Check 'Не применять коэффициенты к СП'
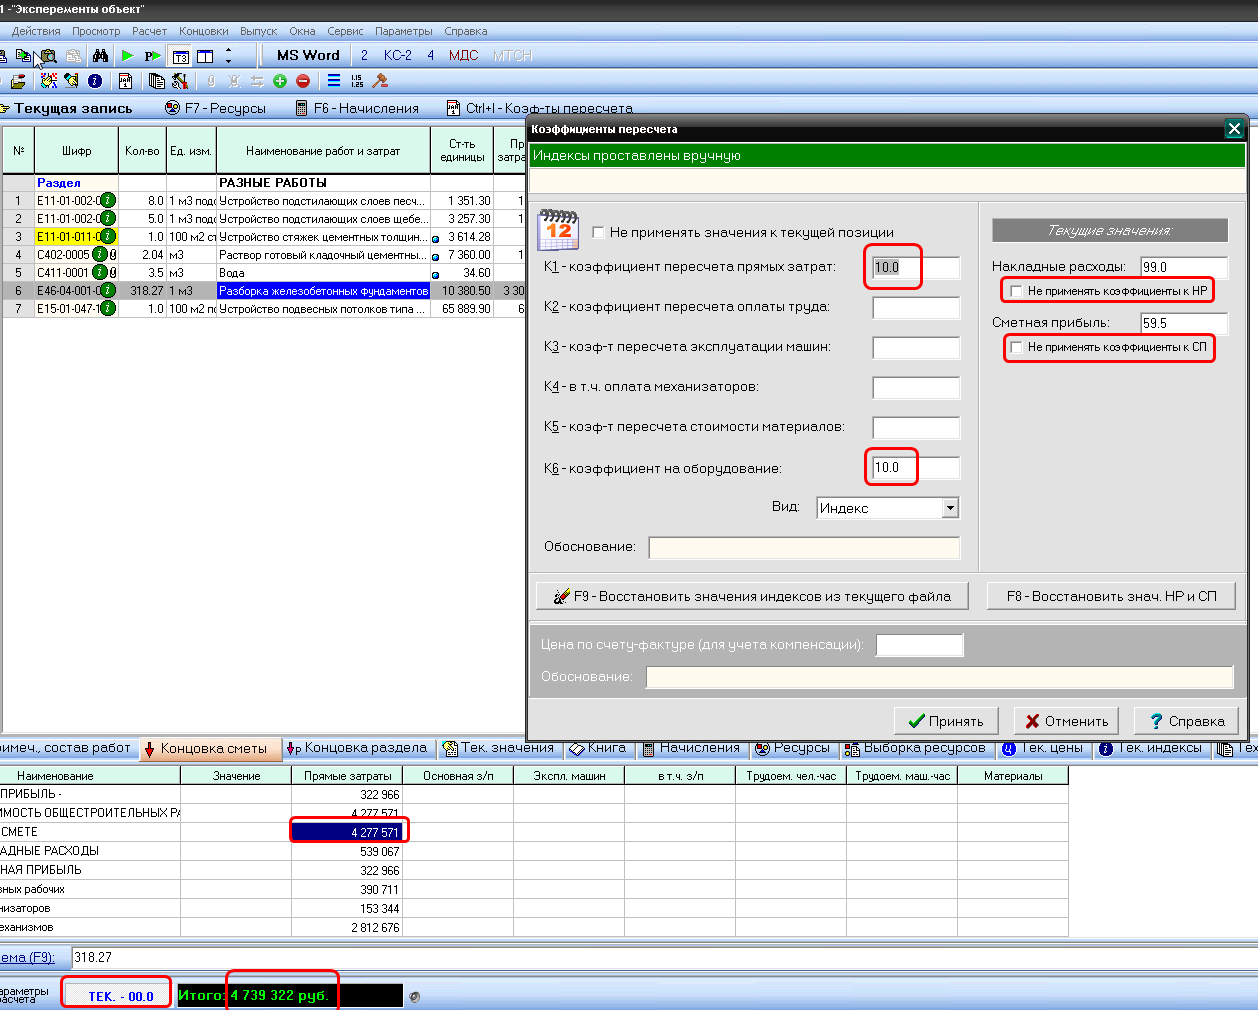This screenshot has height=1010, width=1258. coord(1016,347)
